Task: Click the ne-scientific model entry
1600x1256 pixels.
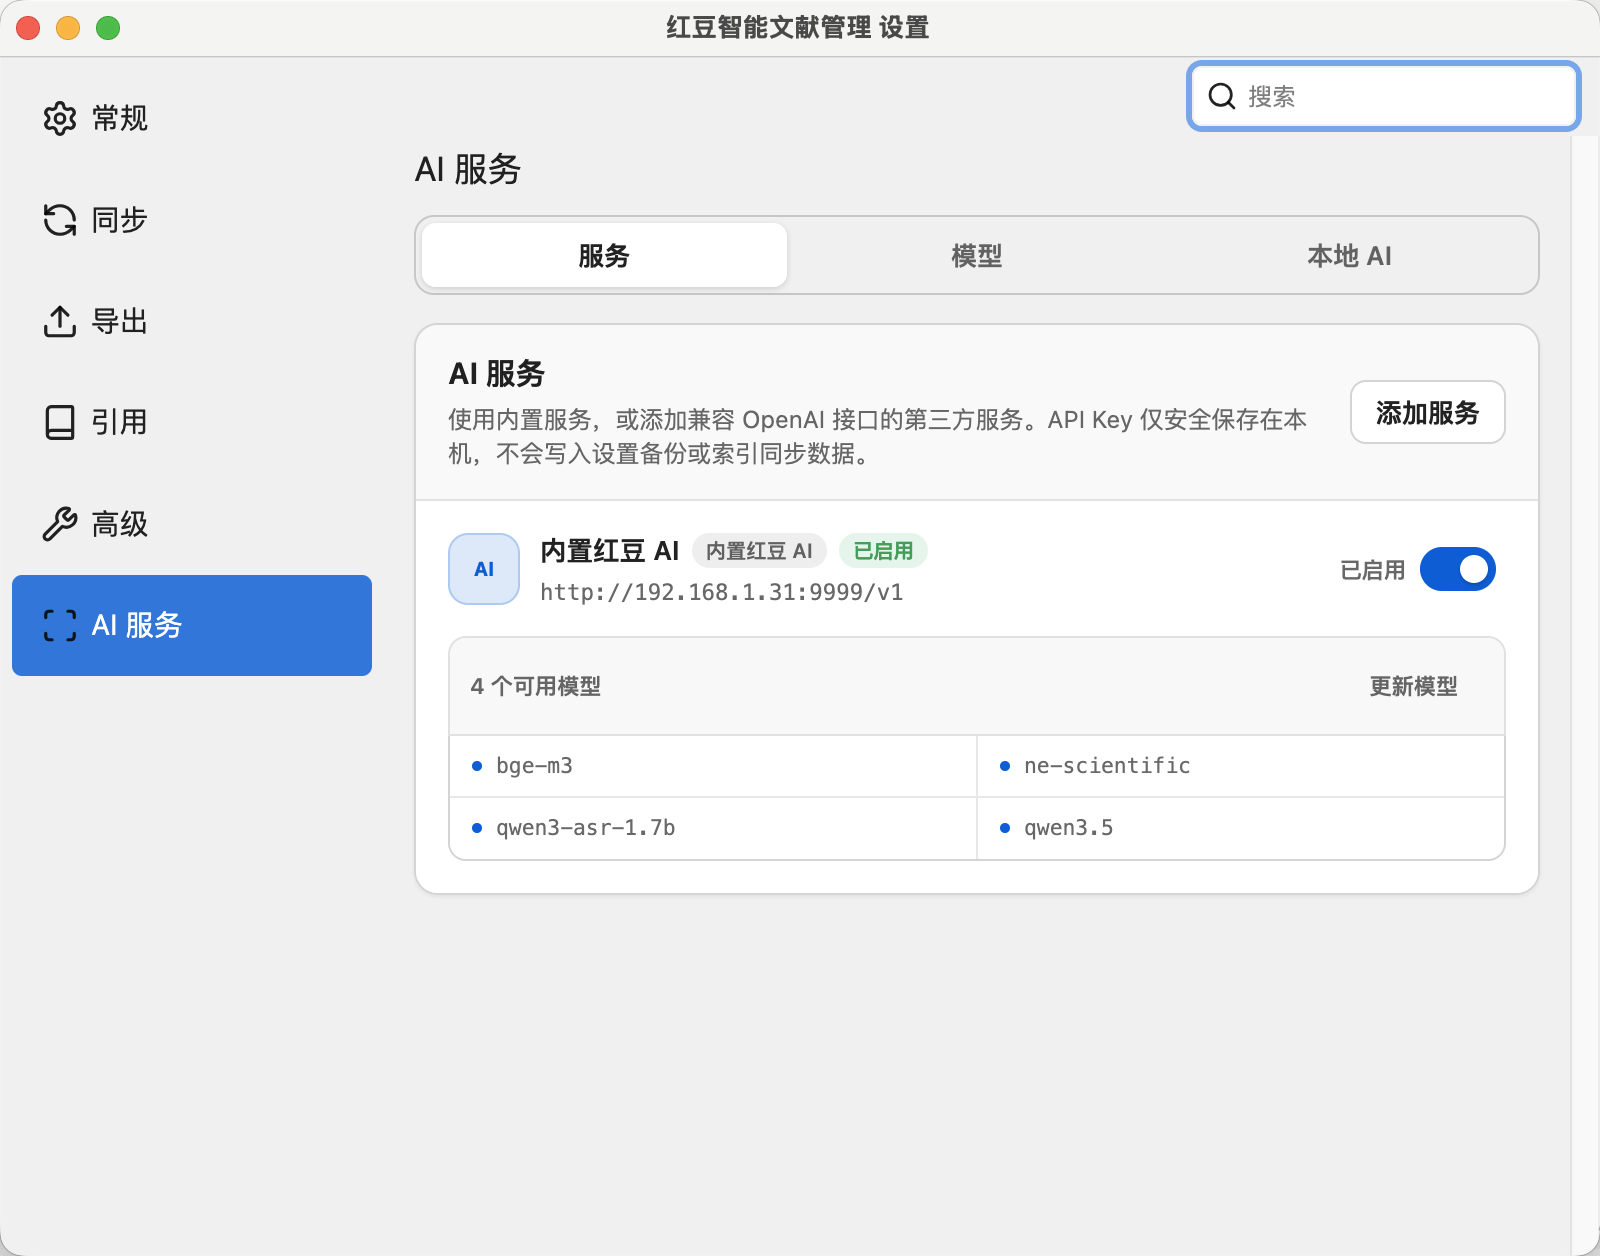Action: (1241, 766)
